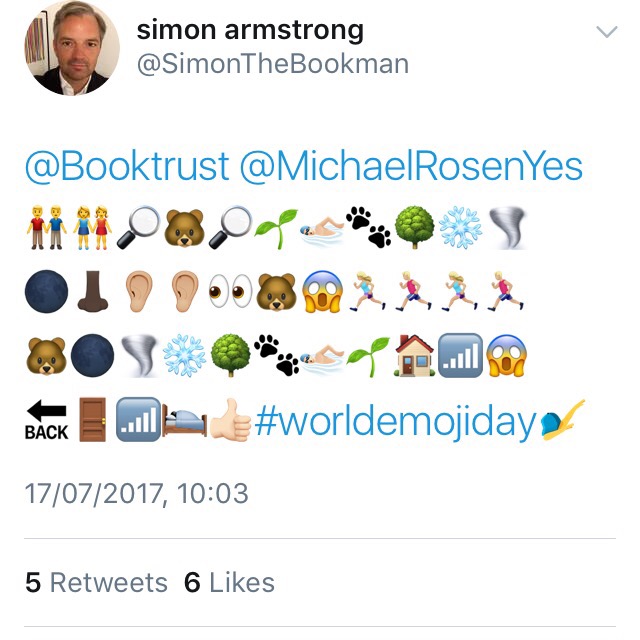Click the simon armstrong display name
Viewport: 640px width, 640px height.
click(250, 30)
